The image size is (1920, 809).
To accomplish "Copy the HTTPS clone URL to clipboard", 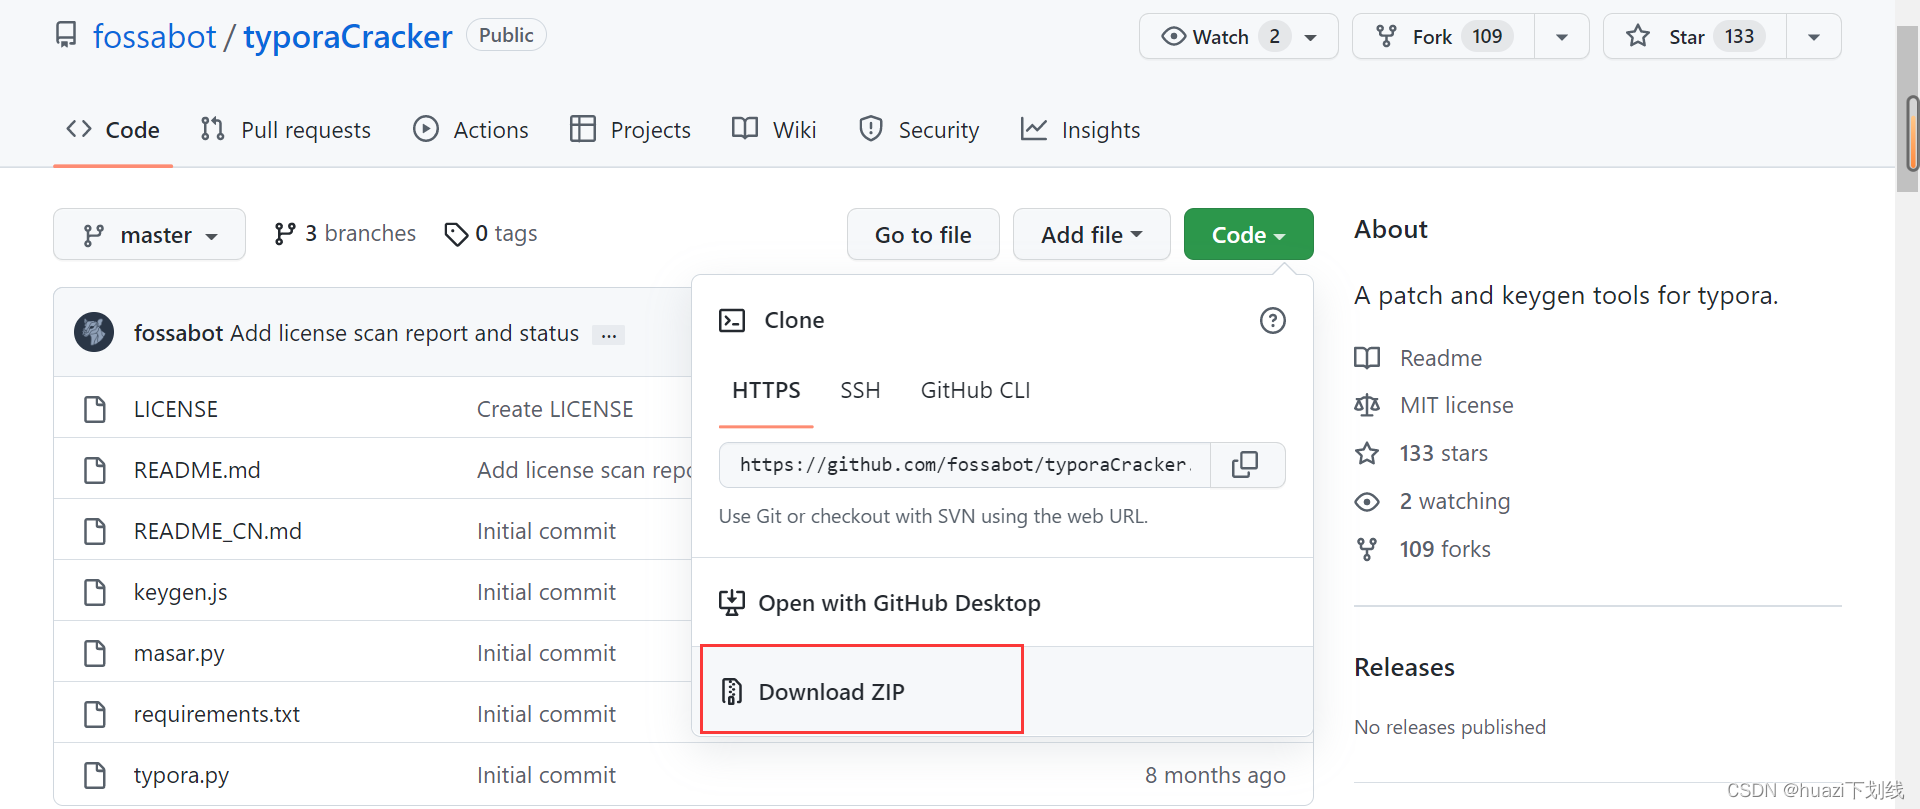I will (x=1246, y=465).
